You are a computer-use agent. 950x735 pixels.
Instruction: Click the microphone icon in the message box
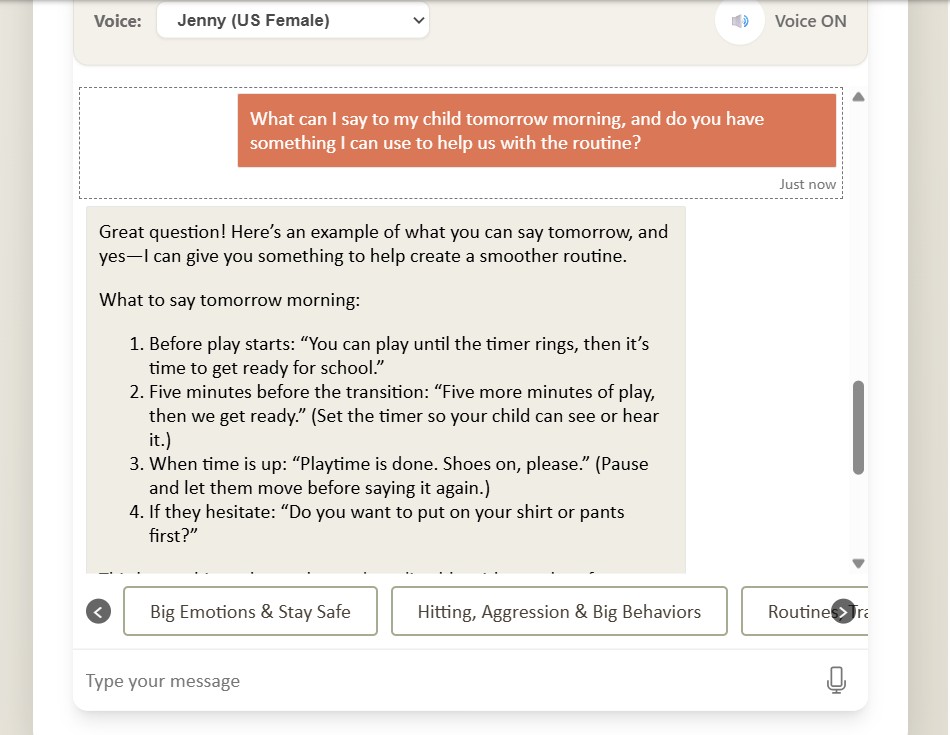(836, 680)
